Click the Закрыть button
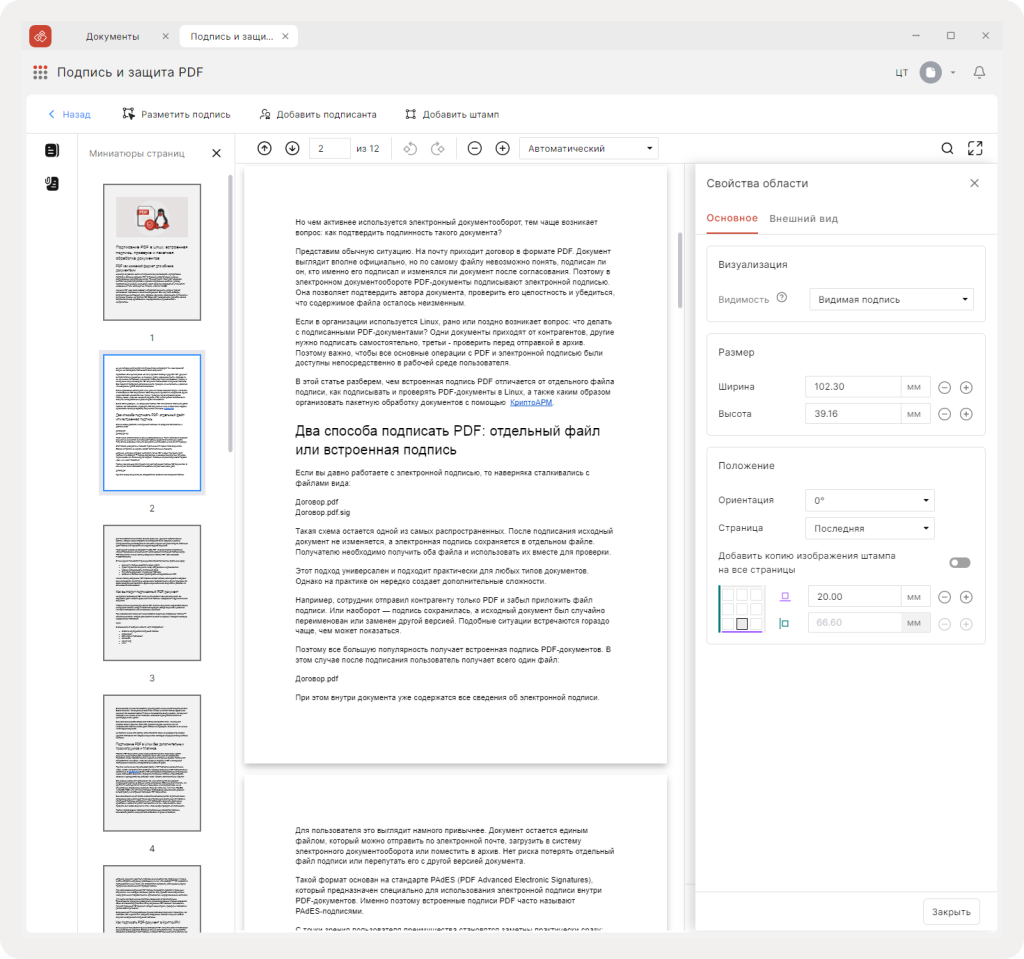 click(x=951, y=912)
